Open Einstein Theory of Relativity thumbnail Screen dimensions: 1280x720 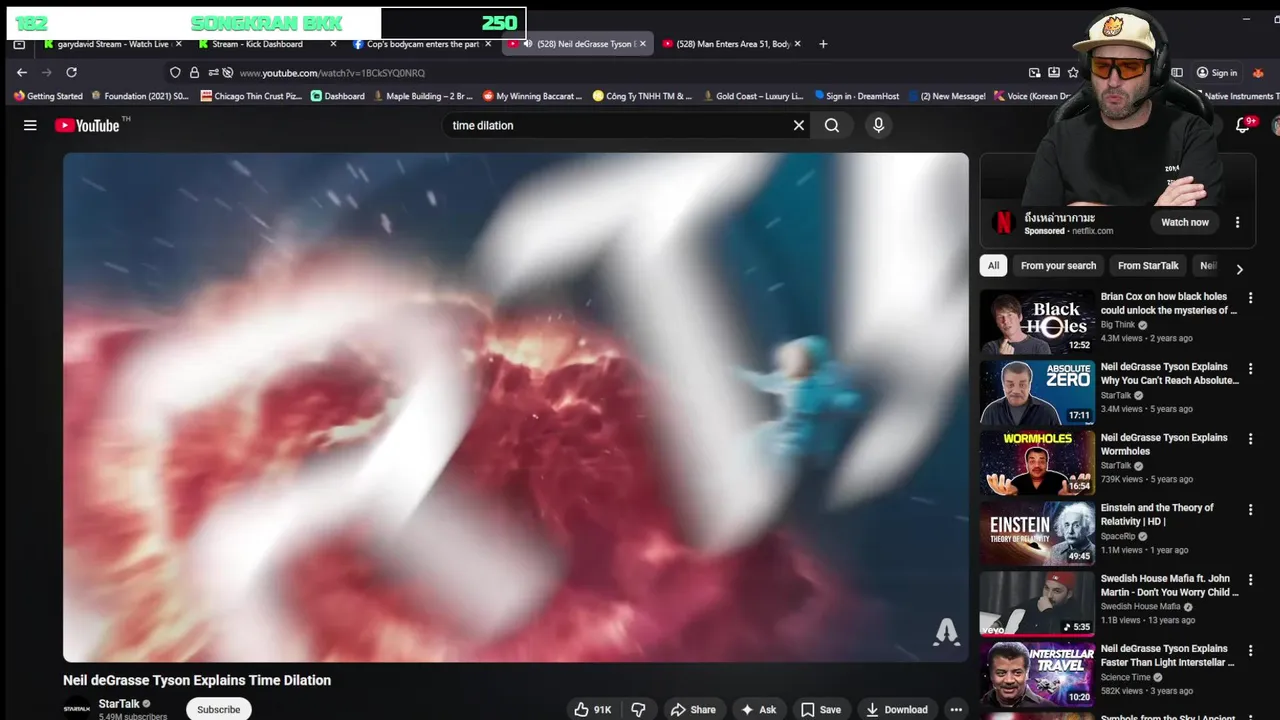(x=1037, y=533)
